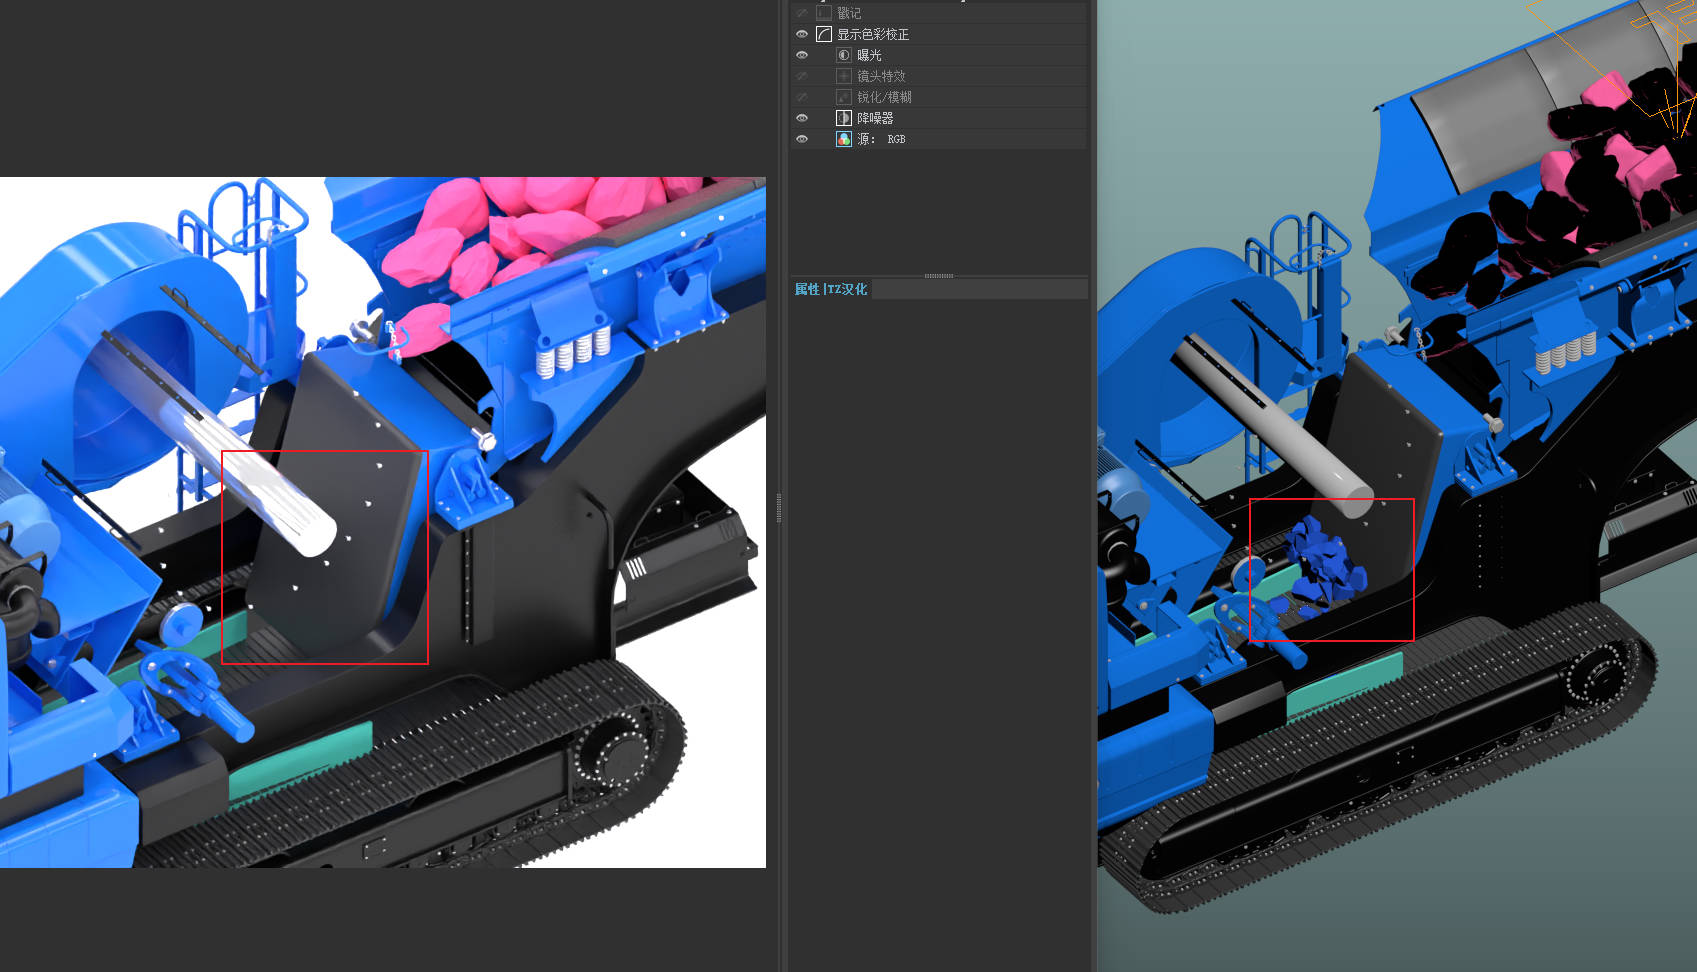
Task: Click the 锐化/模糊 sharpen blur icon
Action: pyautogui.click(x=844, y=97)
